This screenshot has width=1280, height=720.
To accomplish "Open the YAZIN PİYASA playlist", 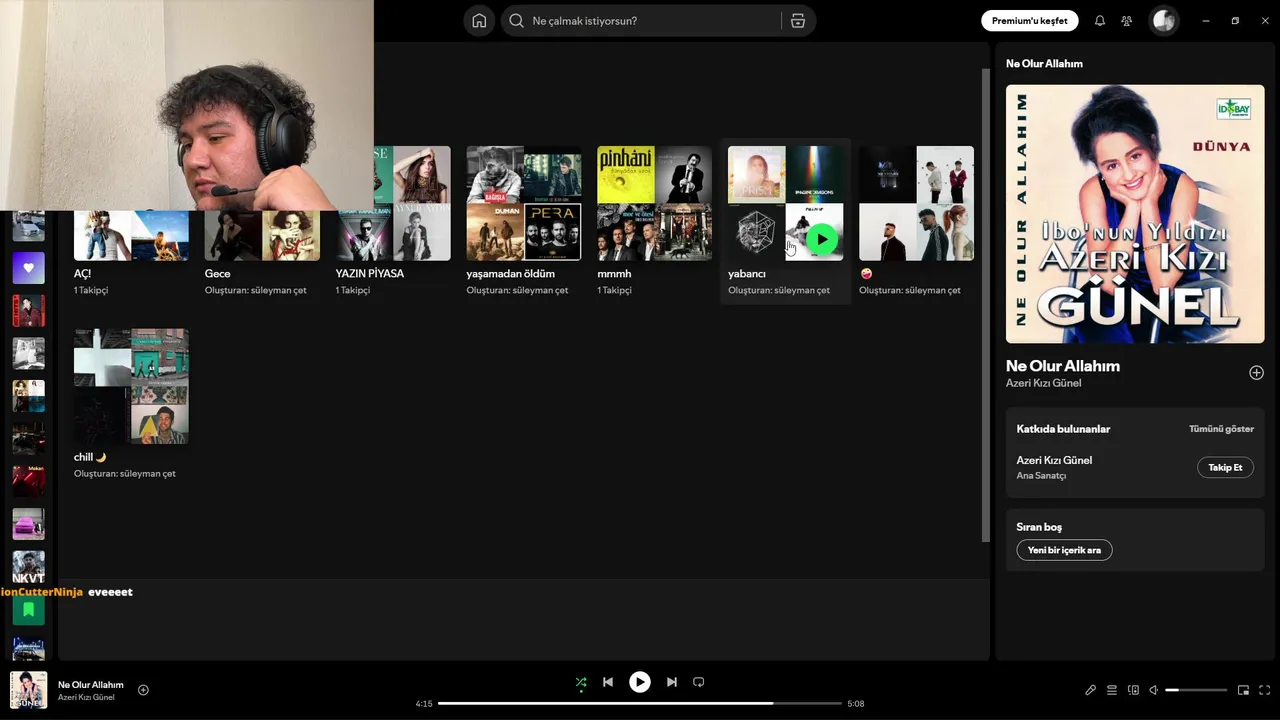I will (x=393, y=222).
